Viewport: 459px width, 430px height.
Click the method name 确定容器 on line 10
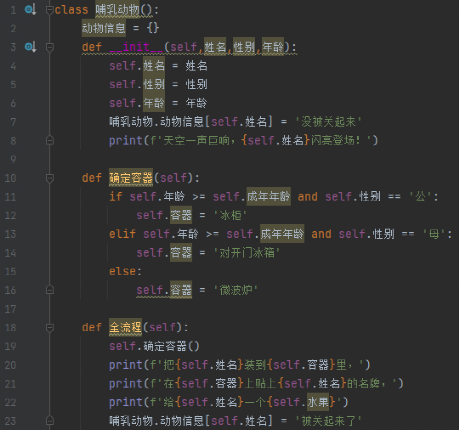pos(131,178)
